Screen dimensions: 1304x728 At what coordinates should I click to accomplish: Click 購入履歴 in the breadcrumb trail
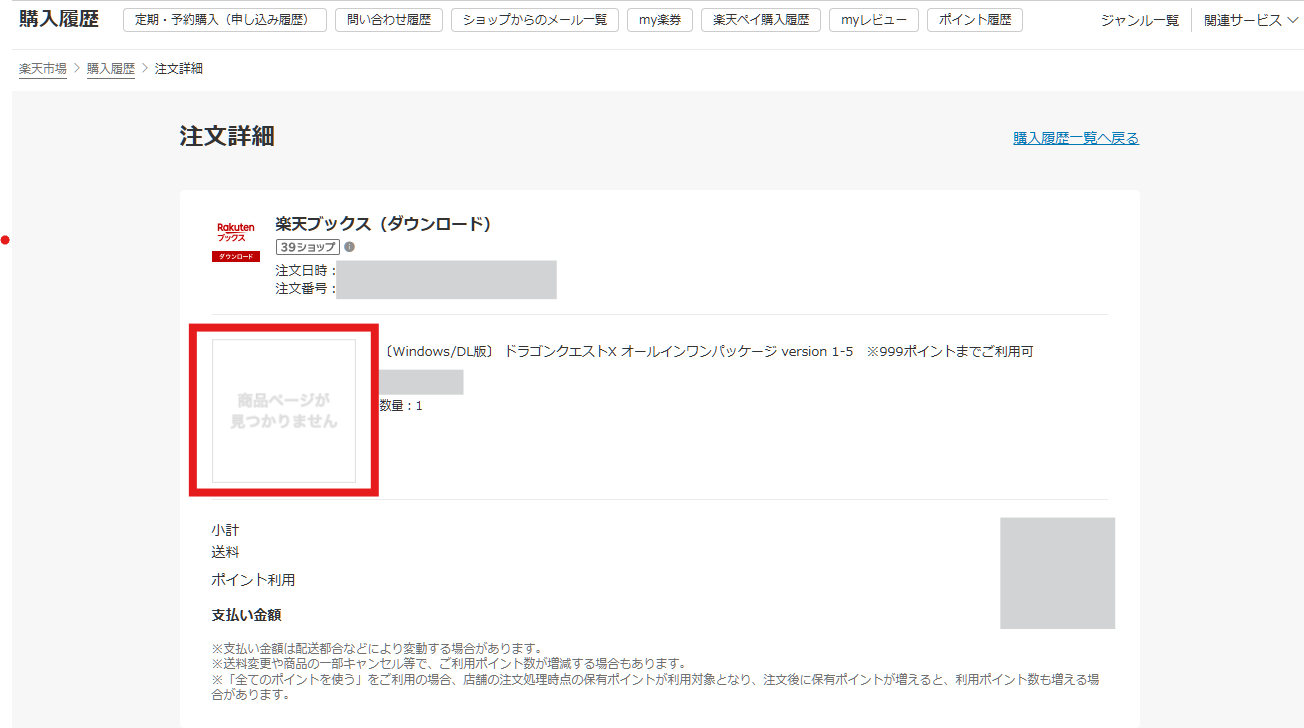(111, 68)
